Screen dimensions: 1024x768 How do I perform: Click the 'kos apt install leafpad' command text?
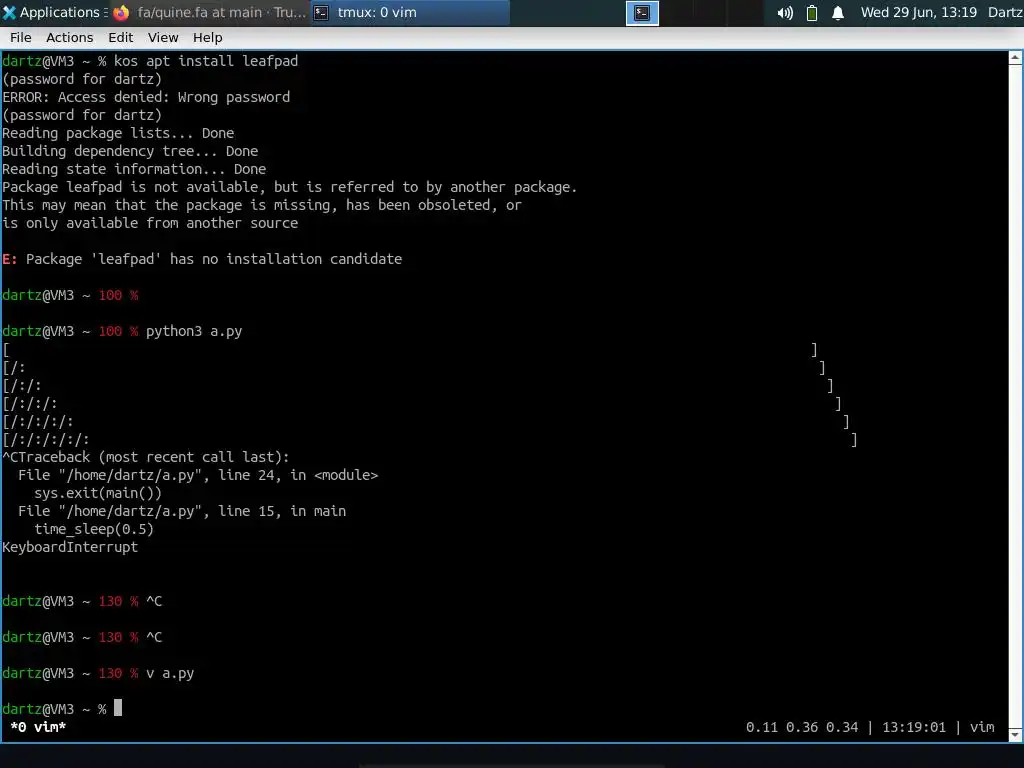click(206, 61)
